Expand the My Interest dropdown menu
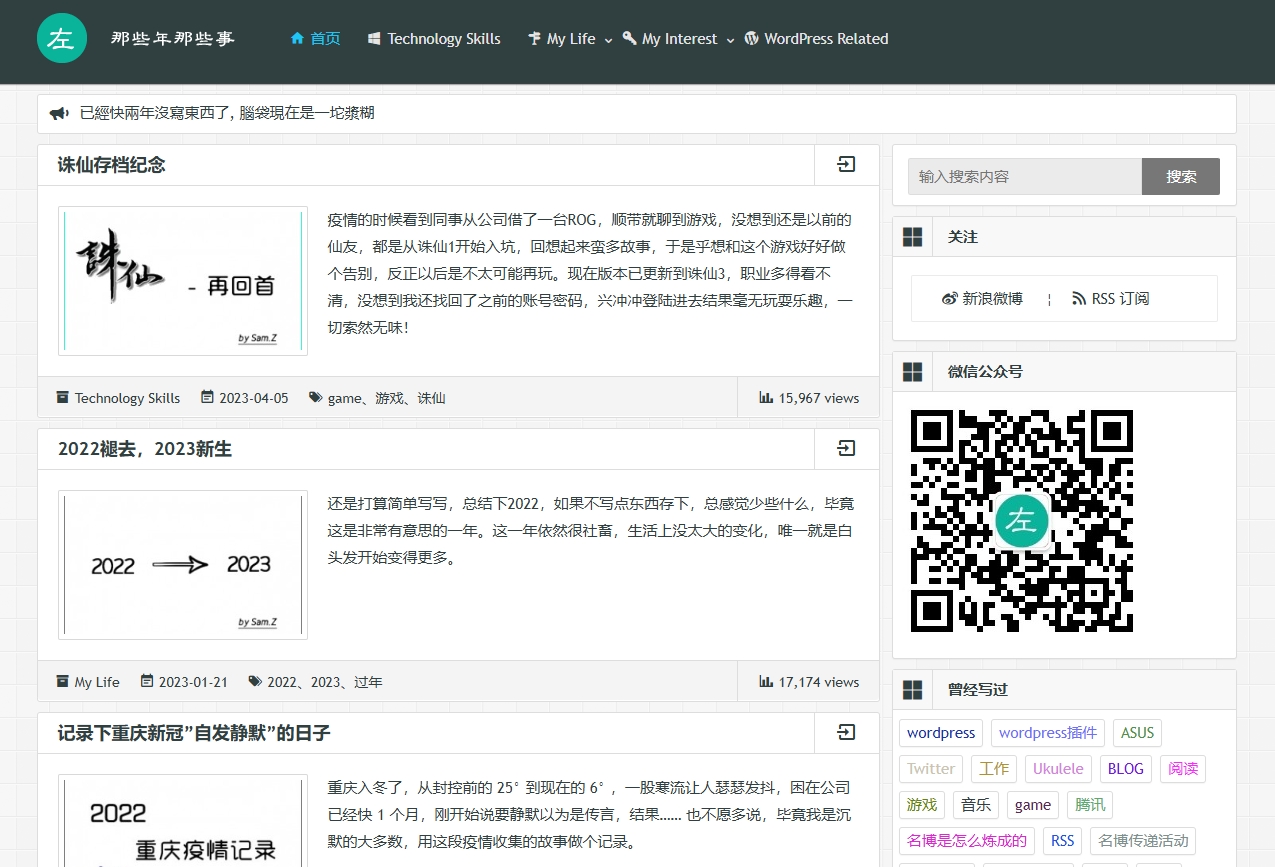1275x867 pixels. click(x=680, y=39)
